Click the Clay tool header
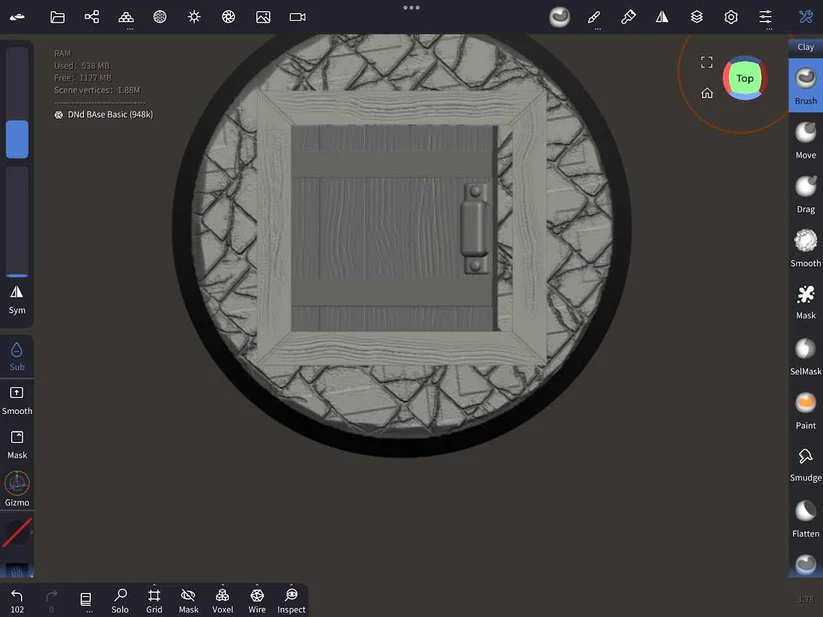823x617 pixels. point(806,47)
